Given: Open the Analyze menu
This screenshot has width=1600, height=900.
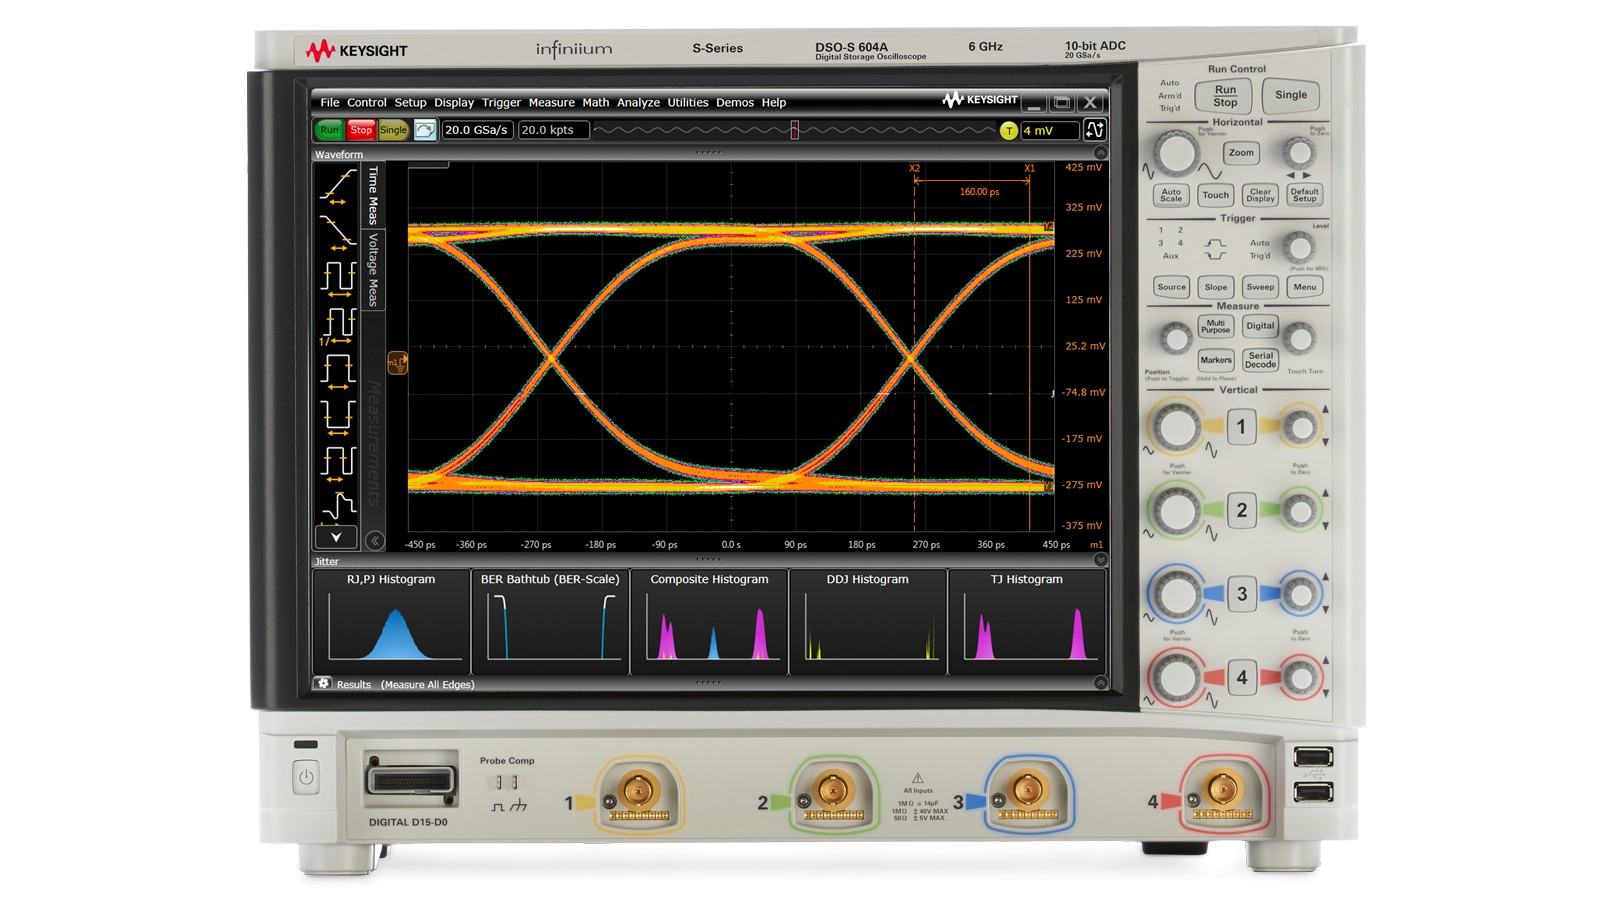Looking at the screenshot, I should click(640, 102).
